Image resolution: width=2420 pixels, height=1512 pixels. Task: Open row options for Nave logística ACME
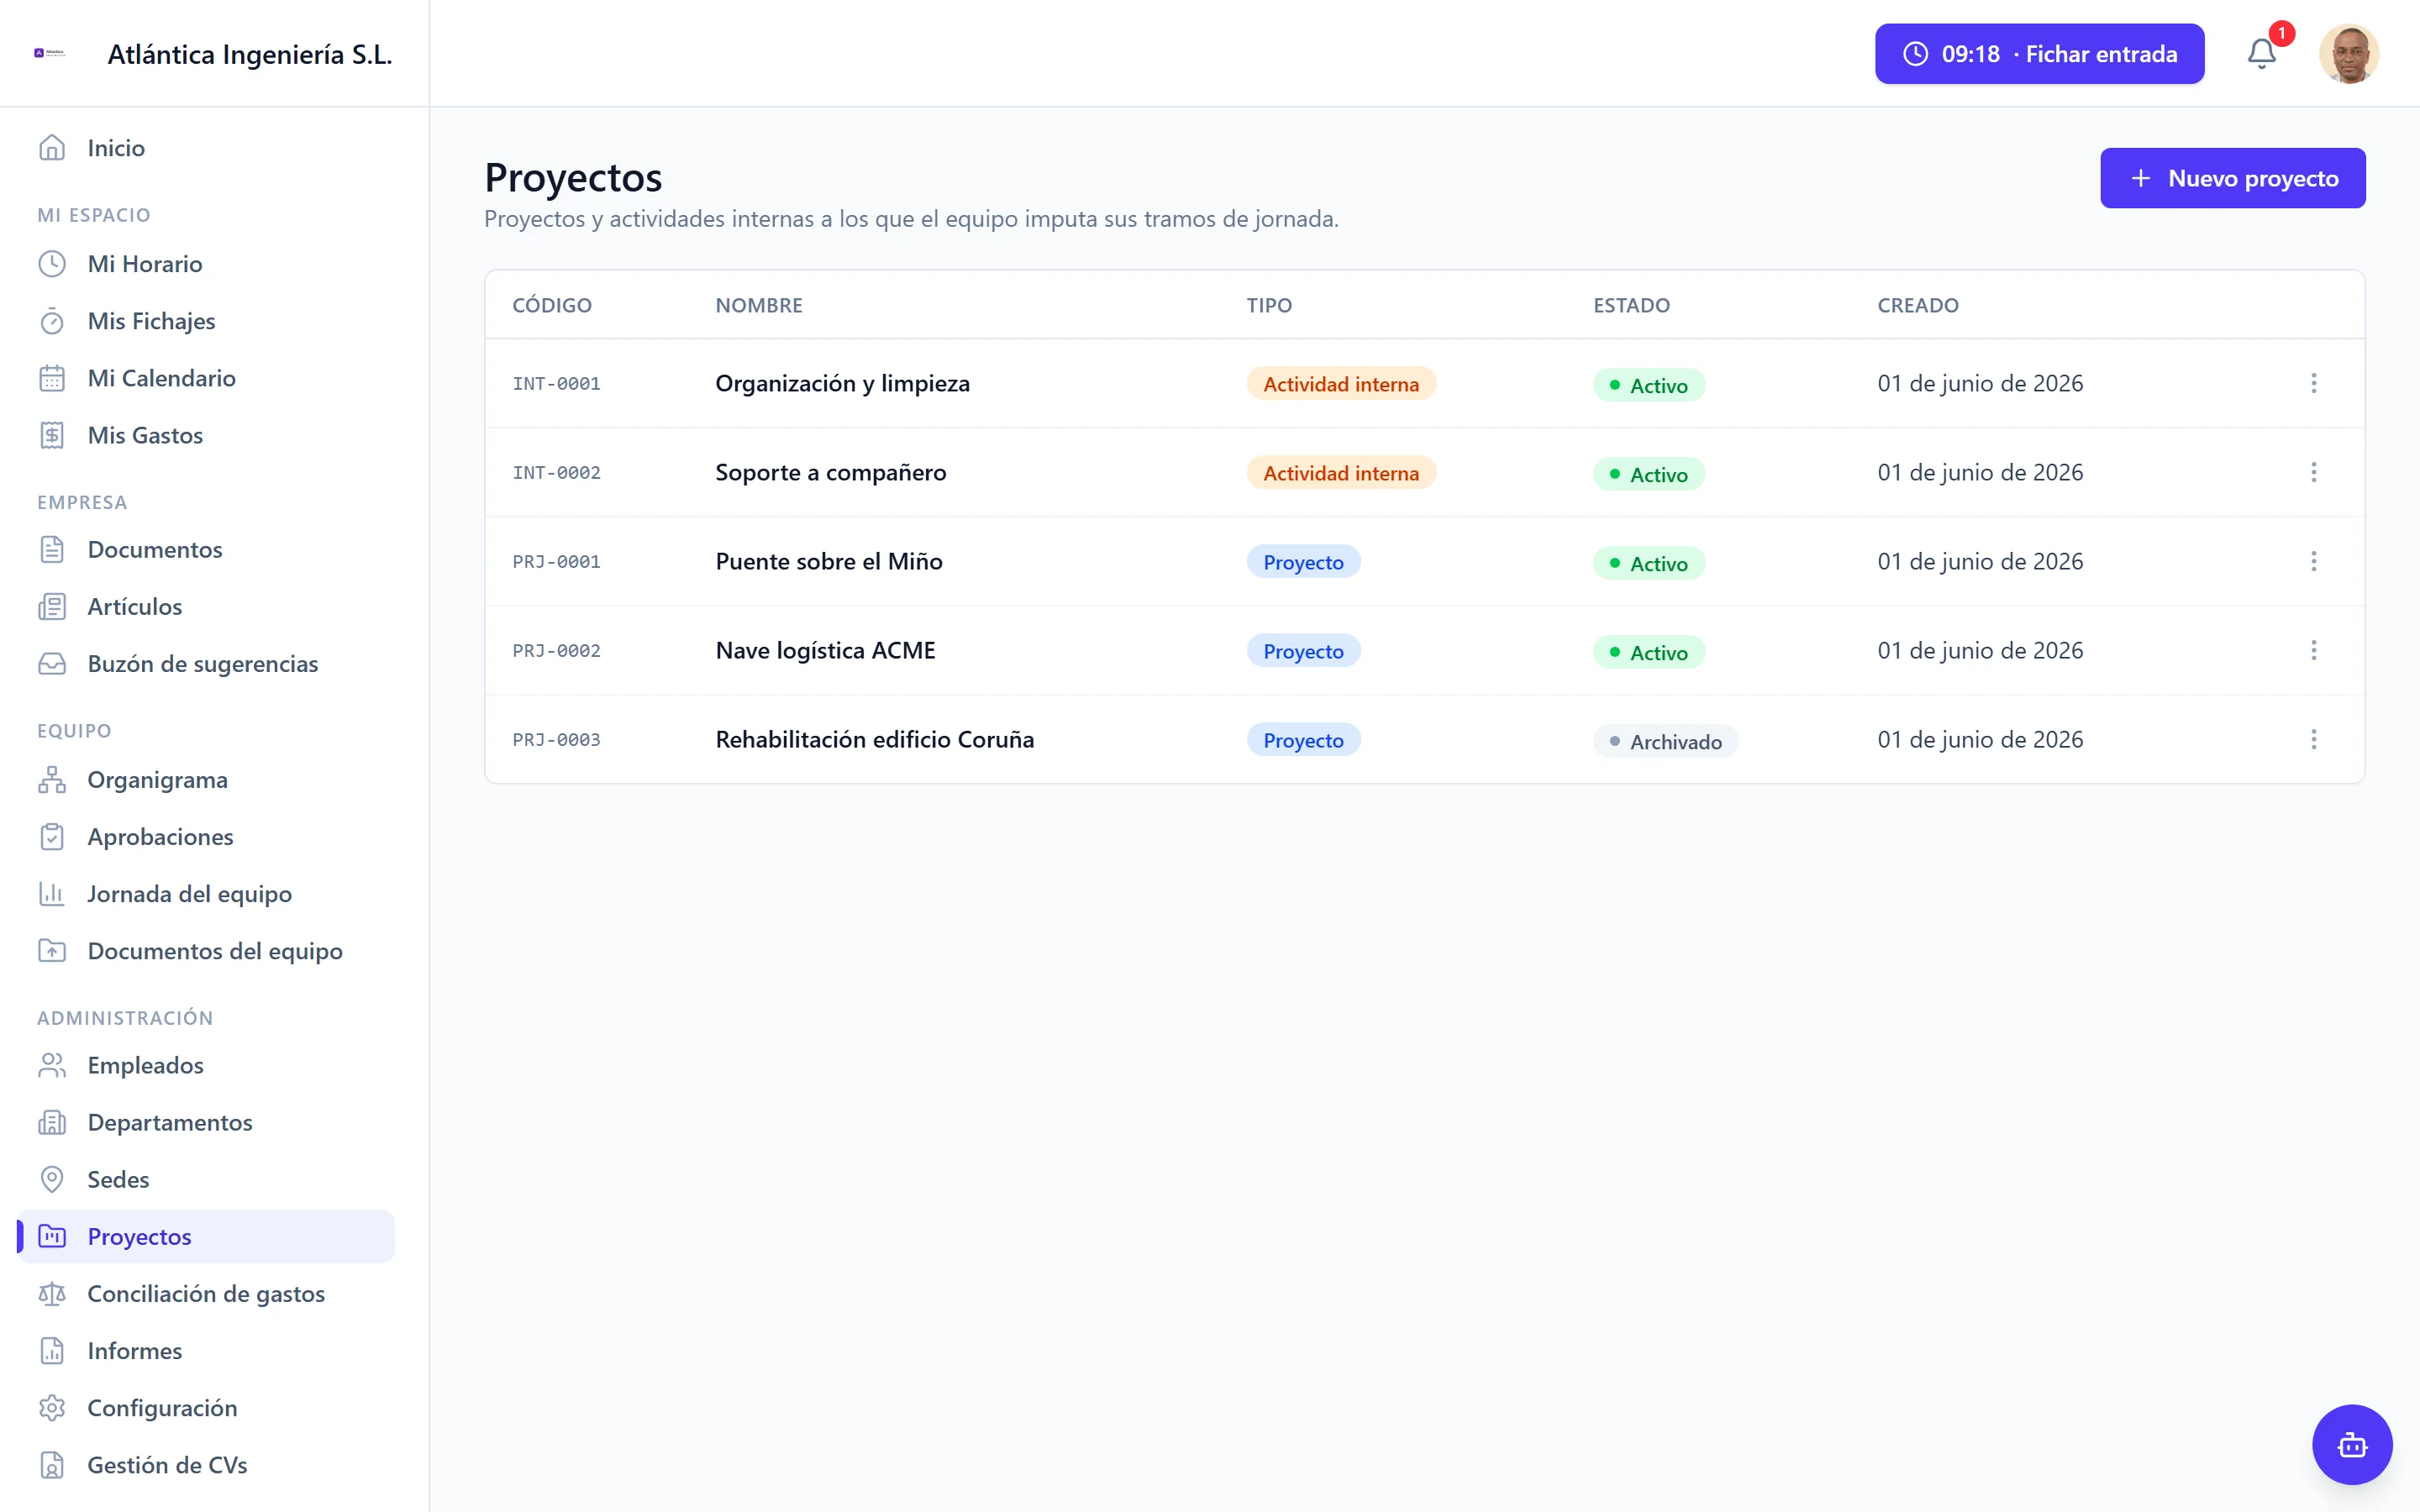point(2313,650)
